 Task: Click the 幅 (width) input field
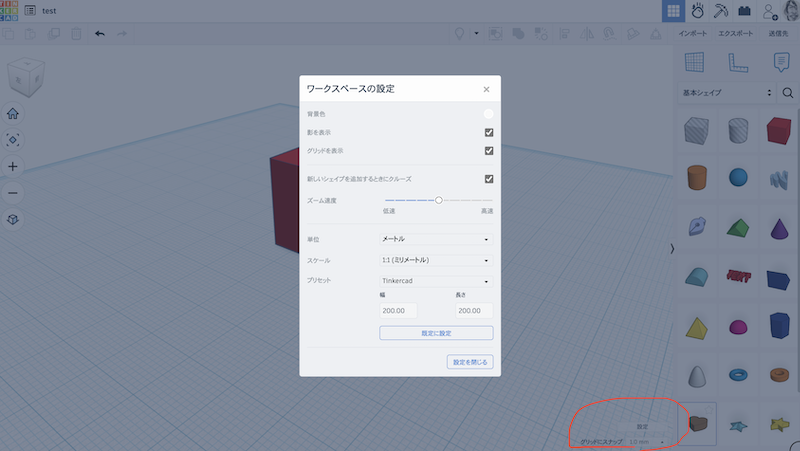398,311
